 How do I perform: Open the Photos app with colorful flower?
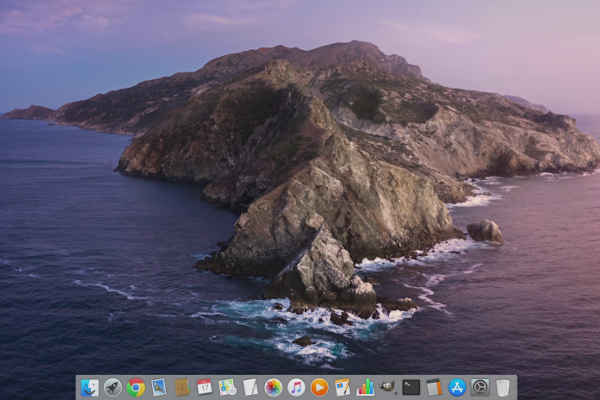coord(273,388)
